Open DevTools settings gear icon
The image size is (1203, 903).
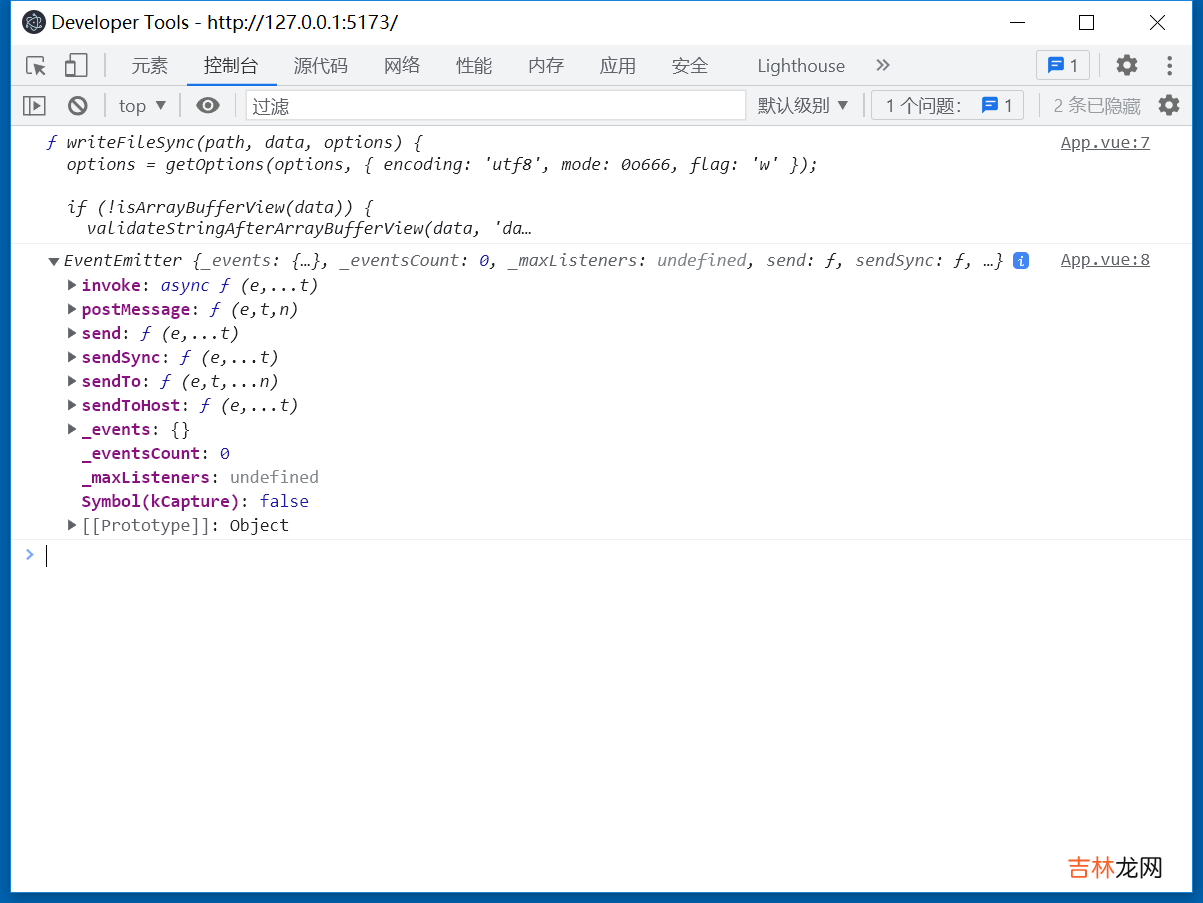tap(1127, 66)
